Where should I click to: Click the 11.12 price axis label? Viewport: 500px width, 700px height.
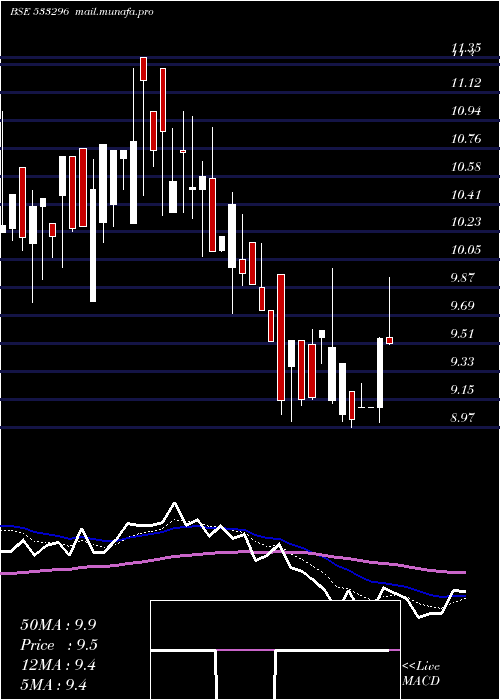466,83
